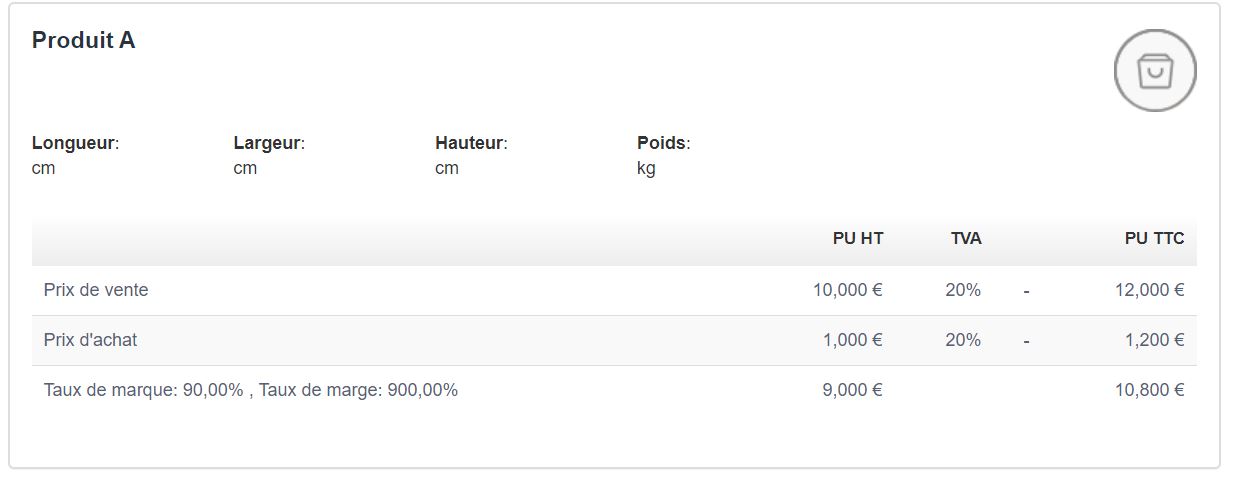Click the 9,000 € margin HT value
Viewport: 1234px width, 482px height.
[x=853, y=390]
